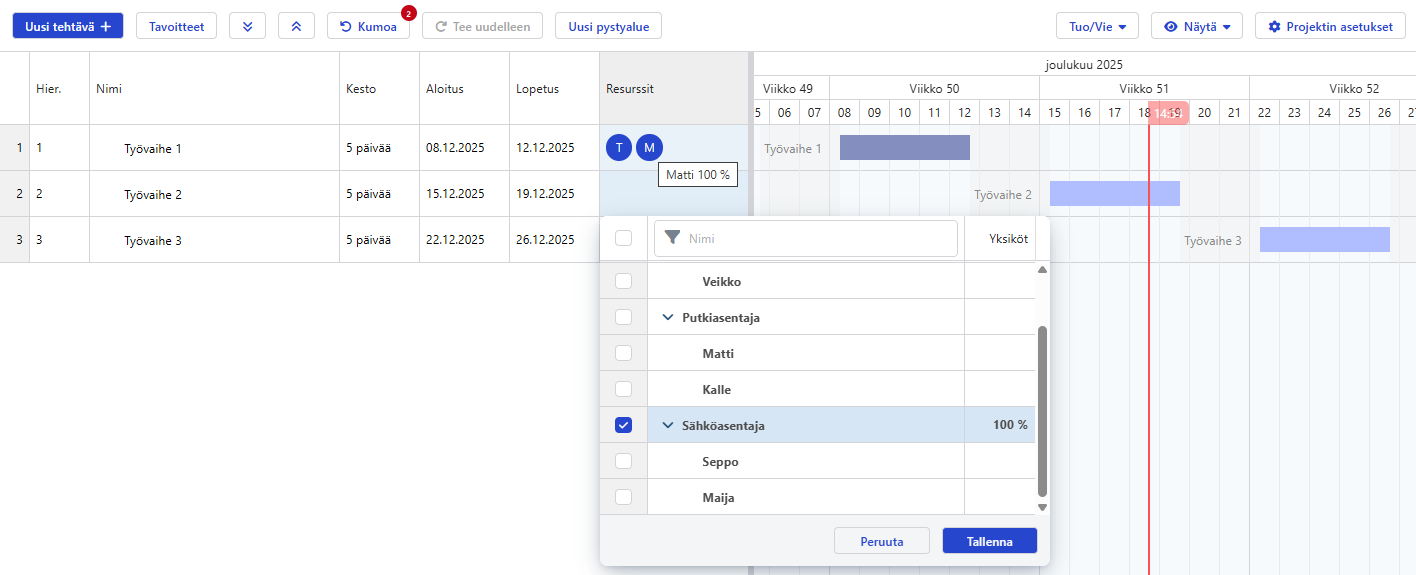Uncheck the Sähköasentaja group checkbox
This screenshot has width=1416, height=575.
[623, 425]
